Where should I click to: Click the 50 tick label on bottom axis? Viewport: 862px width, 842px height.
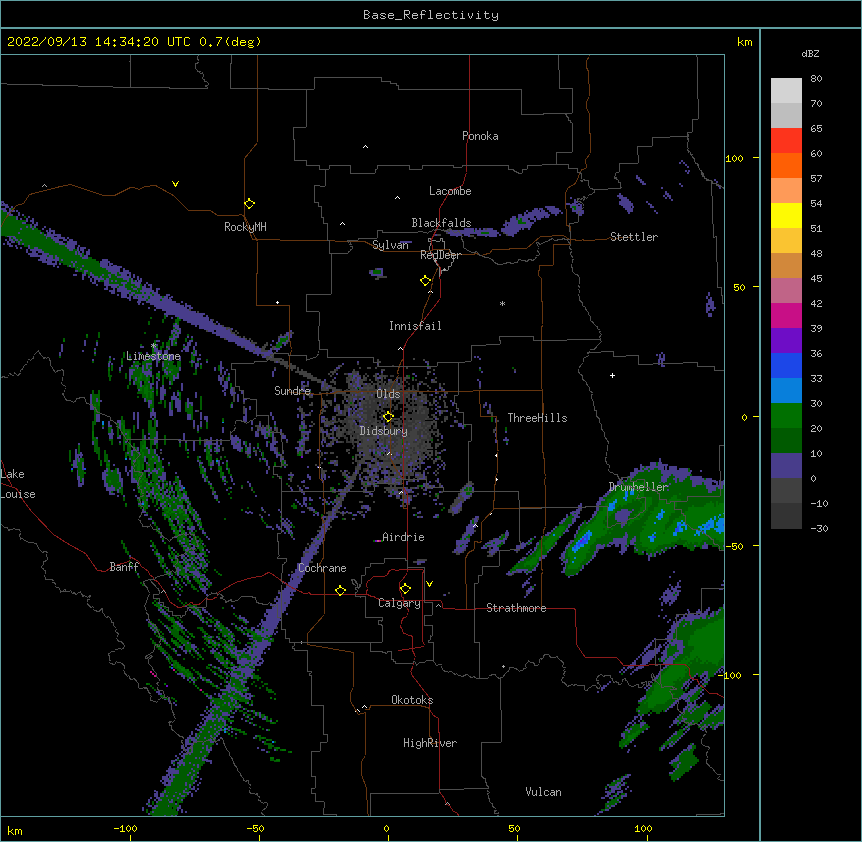tap(514, 828)
